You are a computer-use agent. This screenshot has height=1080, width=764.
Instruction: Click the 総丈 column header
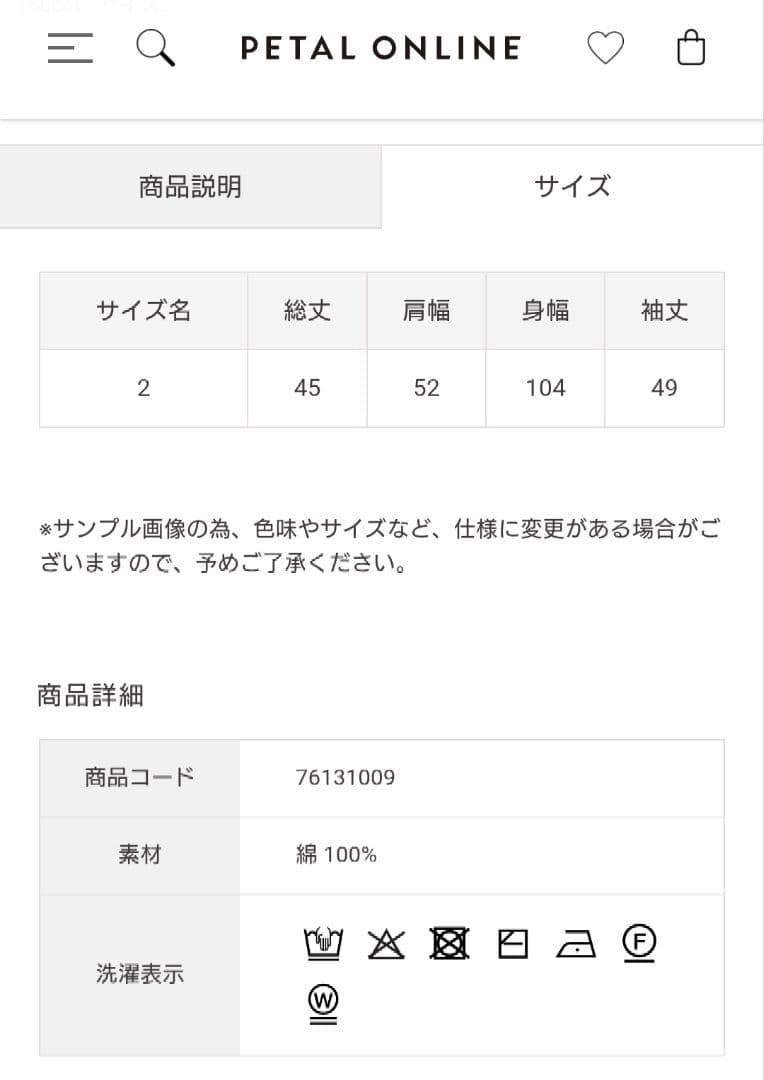(307, 311)
